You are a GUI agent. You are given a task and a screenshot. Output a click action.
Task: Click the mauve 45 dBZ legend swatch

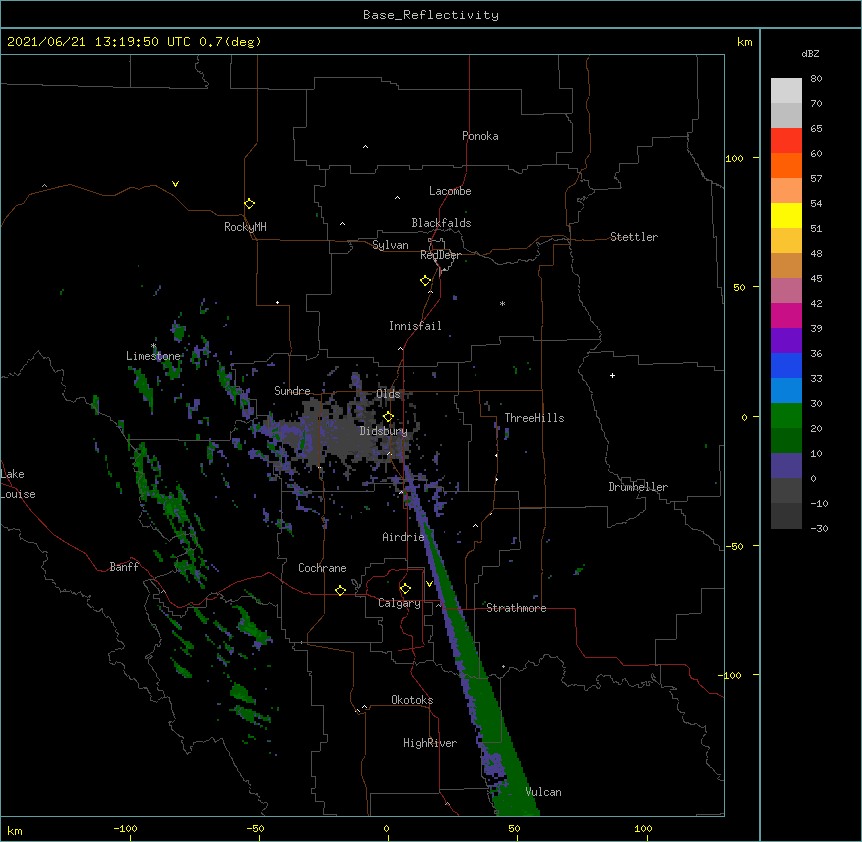[x=786, y=291]
